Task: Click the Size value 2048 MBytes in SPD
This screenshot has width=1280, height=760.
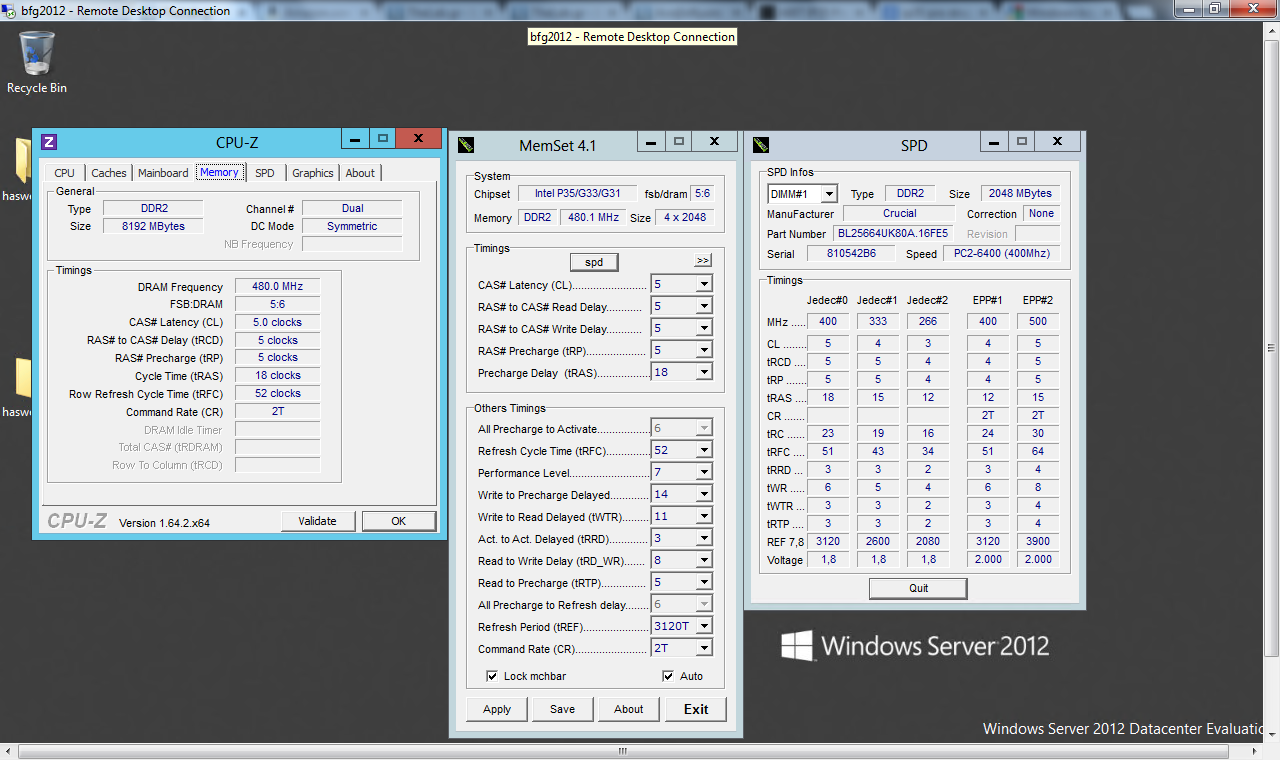Action: [x=1019, y=193]
